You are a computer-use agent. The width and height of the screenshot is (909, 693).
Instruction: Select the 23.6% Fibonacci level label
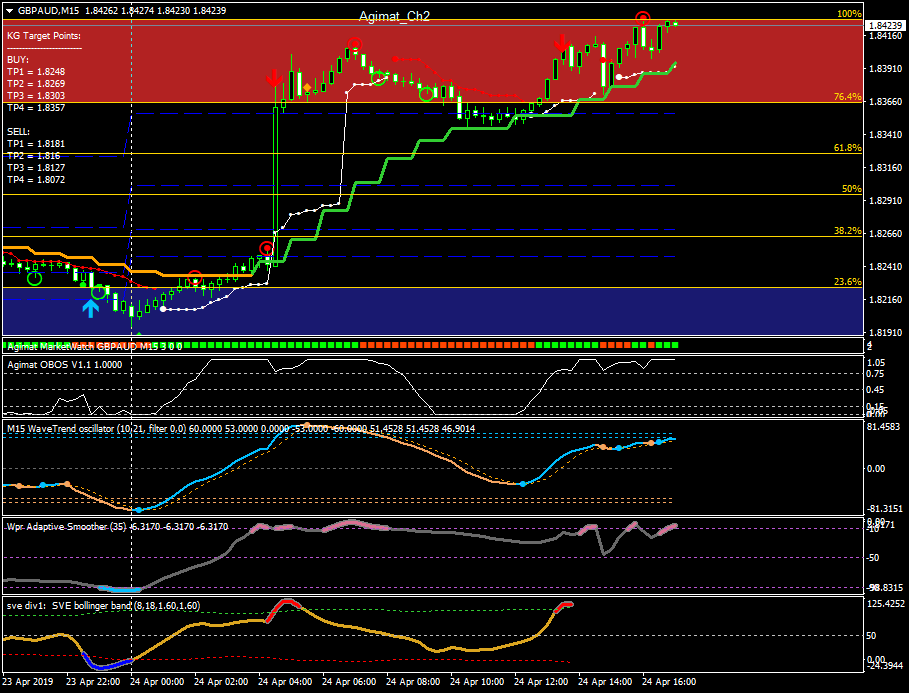[x=847, y=282]
